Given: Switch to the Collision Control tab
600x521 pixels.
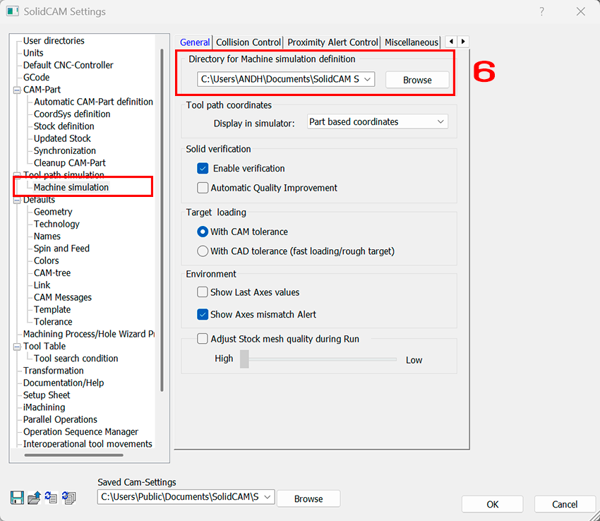Looking at the screenshot, I should 248,42.
